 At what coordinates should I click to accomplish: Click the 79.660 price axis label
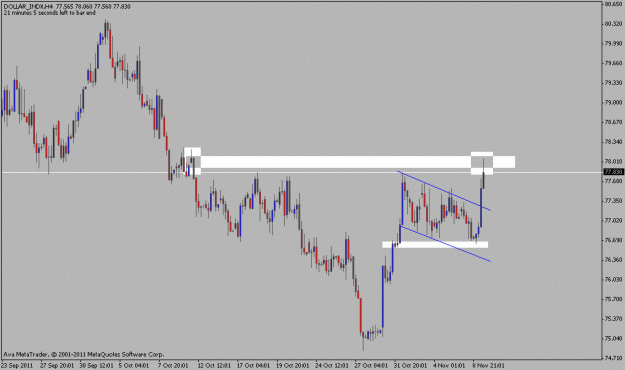(614, 63)
